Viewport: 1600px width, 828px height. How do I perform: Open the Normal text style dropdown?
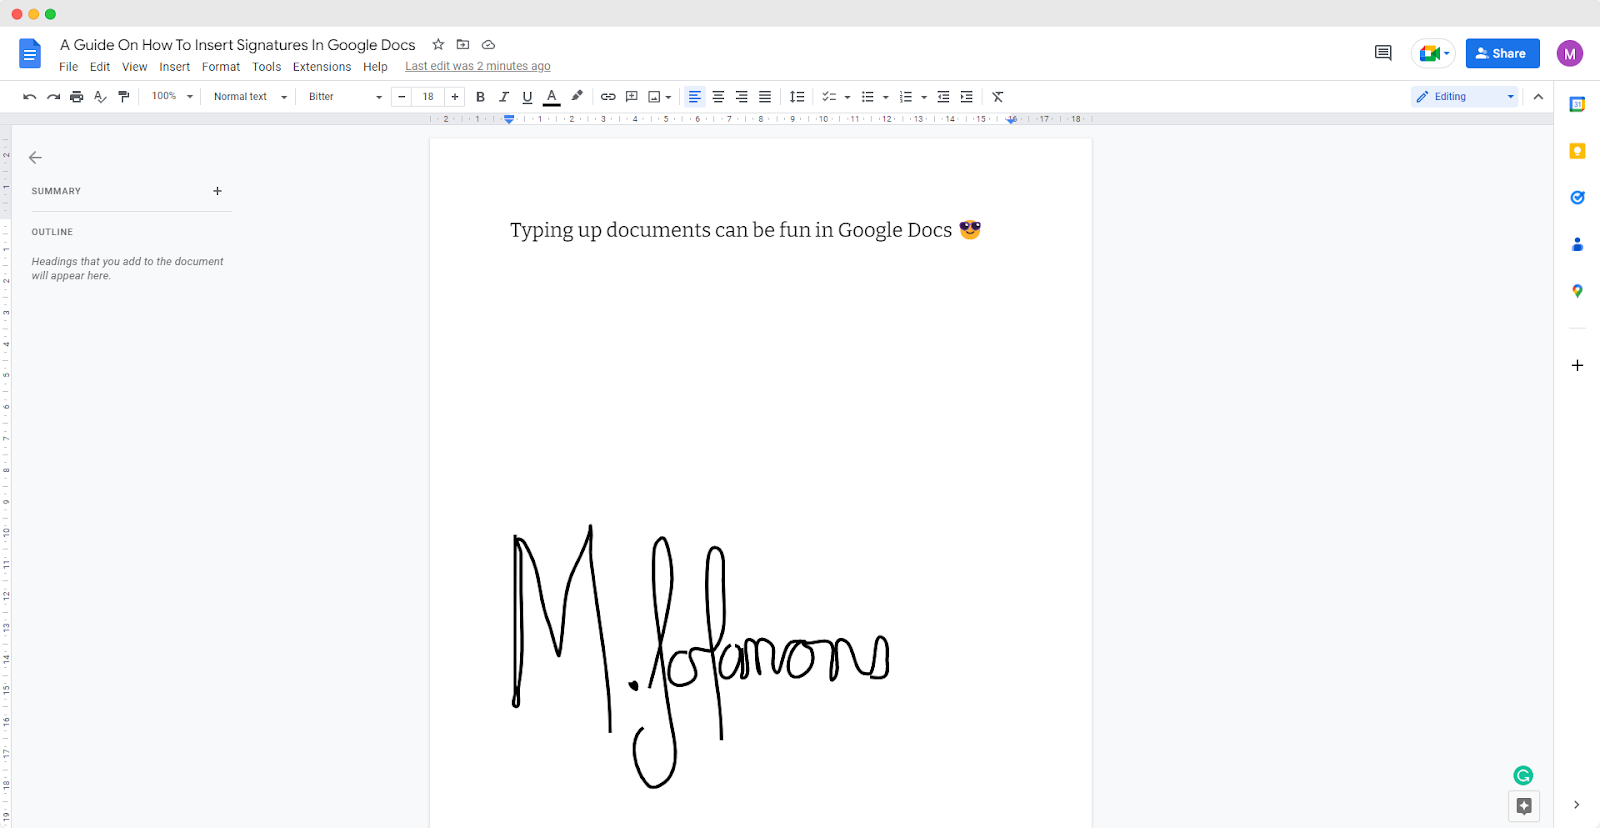[250, 97]
